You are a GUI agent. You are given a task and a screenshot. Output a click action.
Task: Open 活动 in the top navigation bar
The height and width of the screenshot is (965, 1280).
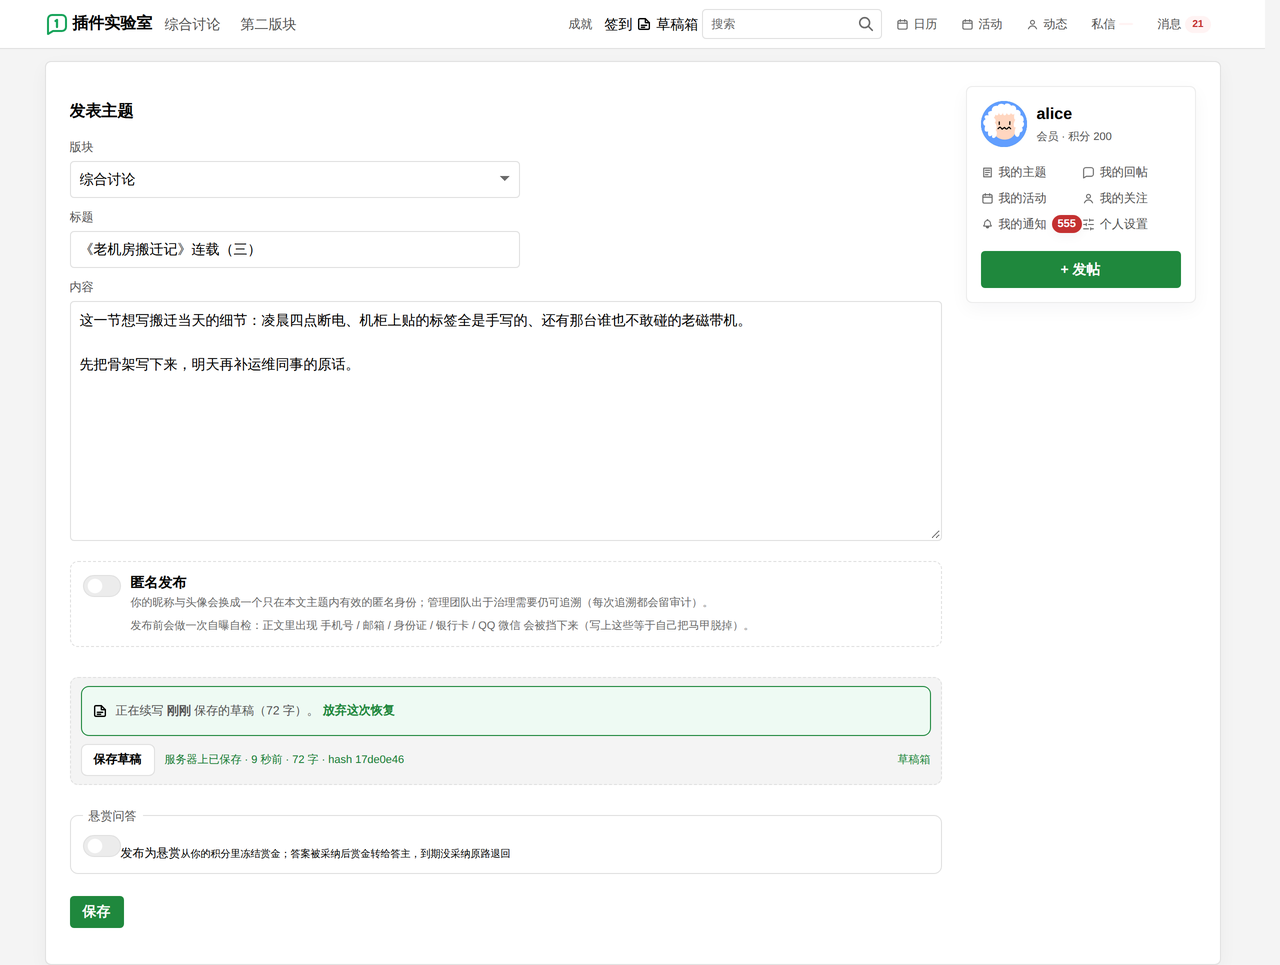coord(982,24)
